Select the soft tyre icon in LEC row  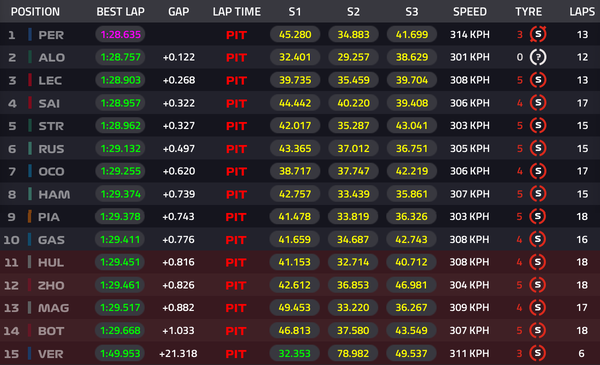coord(538,80)
